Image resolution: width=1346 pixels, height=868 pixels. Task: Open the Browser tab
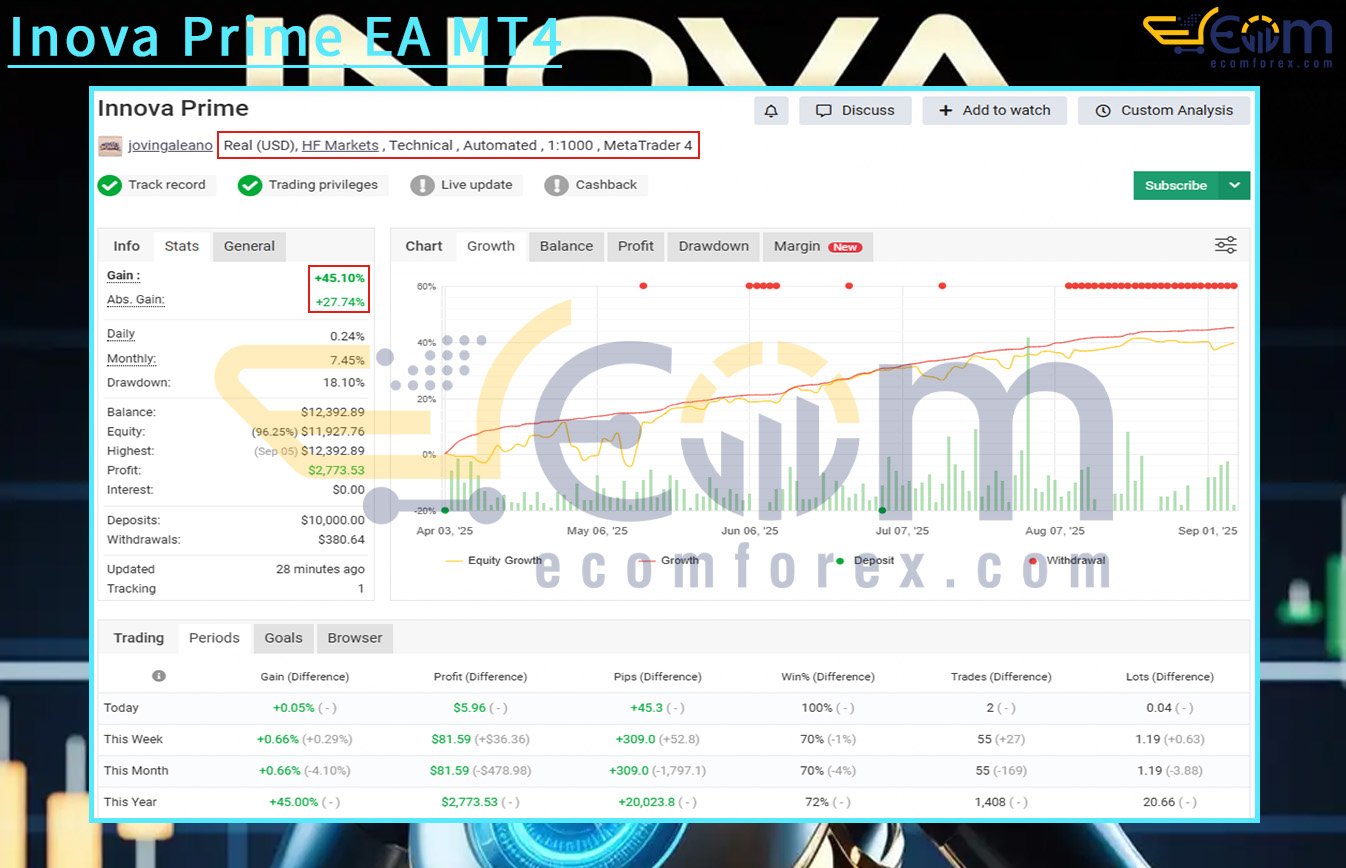pos(355,638)
